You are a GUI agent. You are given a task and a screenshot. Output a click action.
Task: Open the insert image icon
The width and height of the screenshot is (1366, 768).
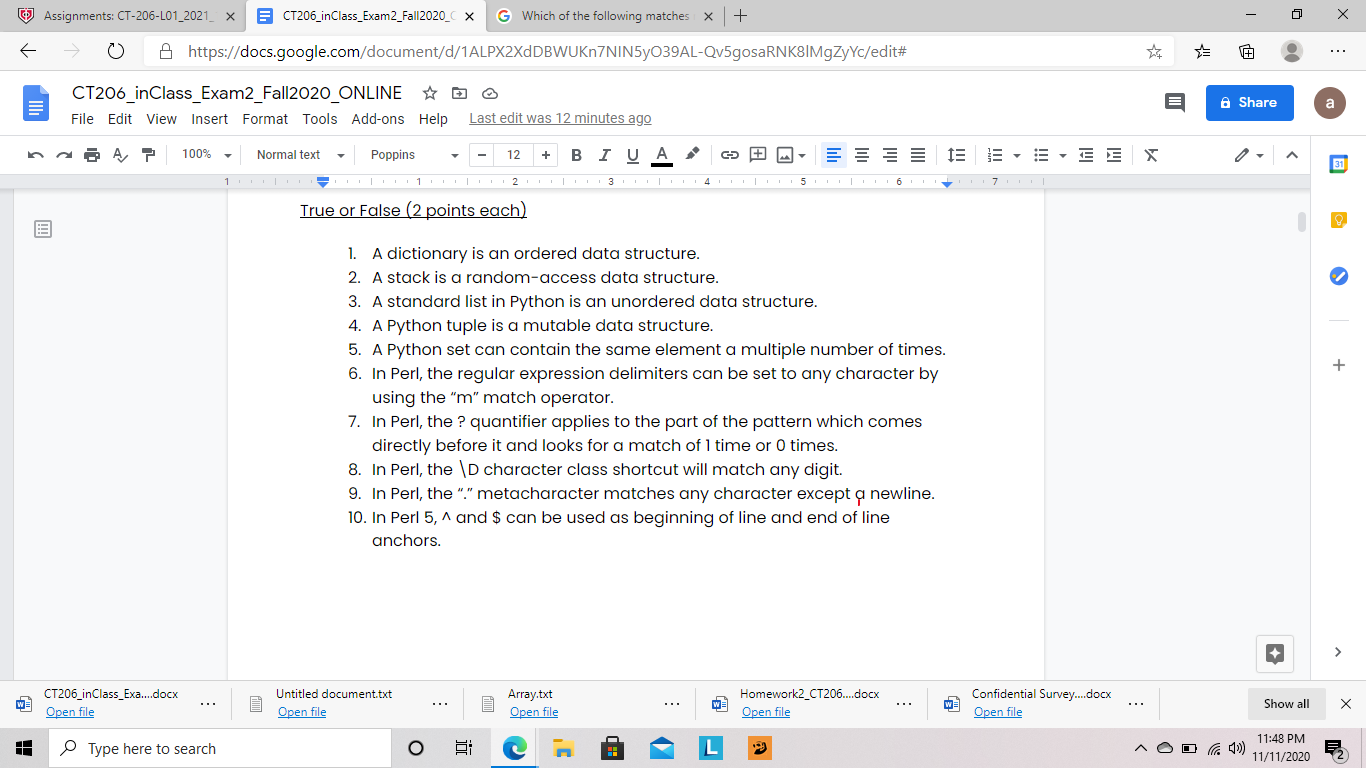tap(785, 155)
